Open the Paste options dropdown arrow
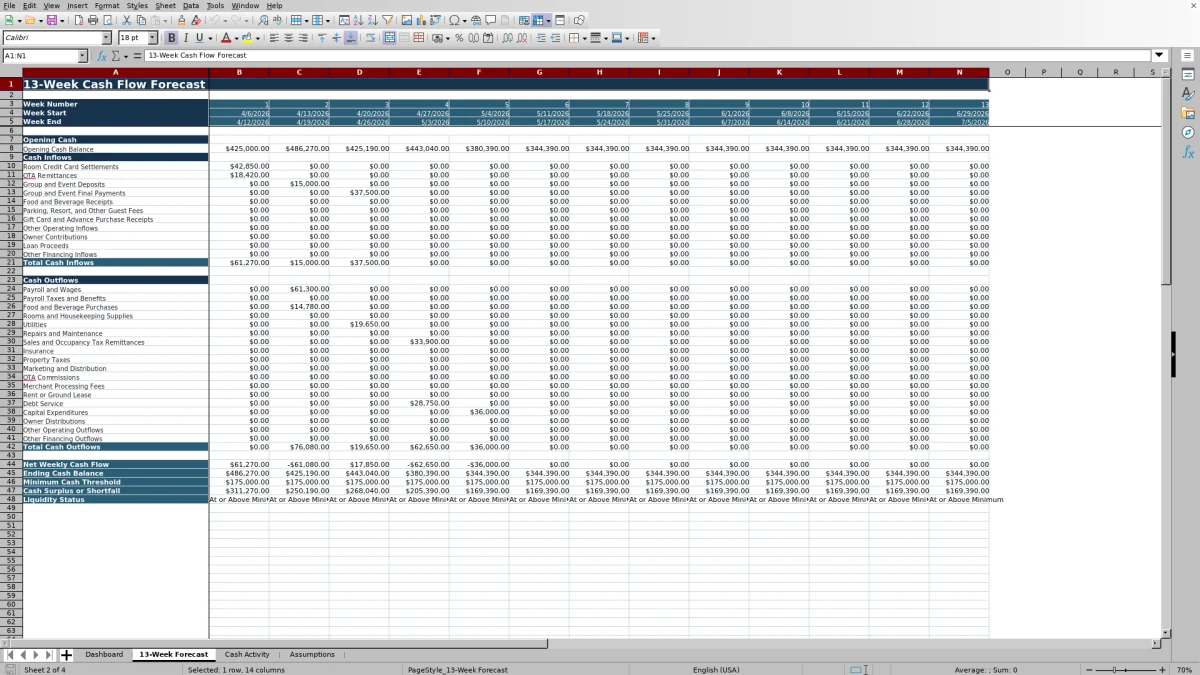Screen dimensions: 1200x675 coord(166,20)
